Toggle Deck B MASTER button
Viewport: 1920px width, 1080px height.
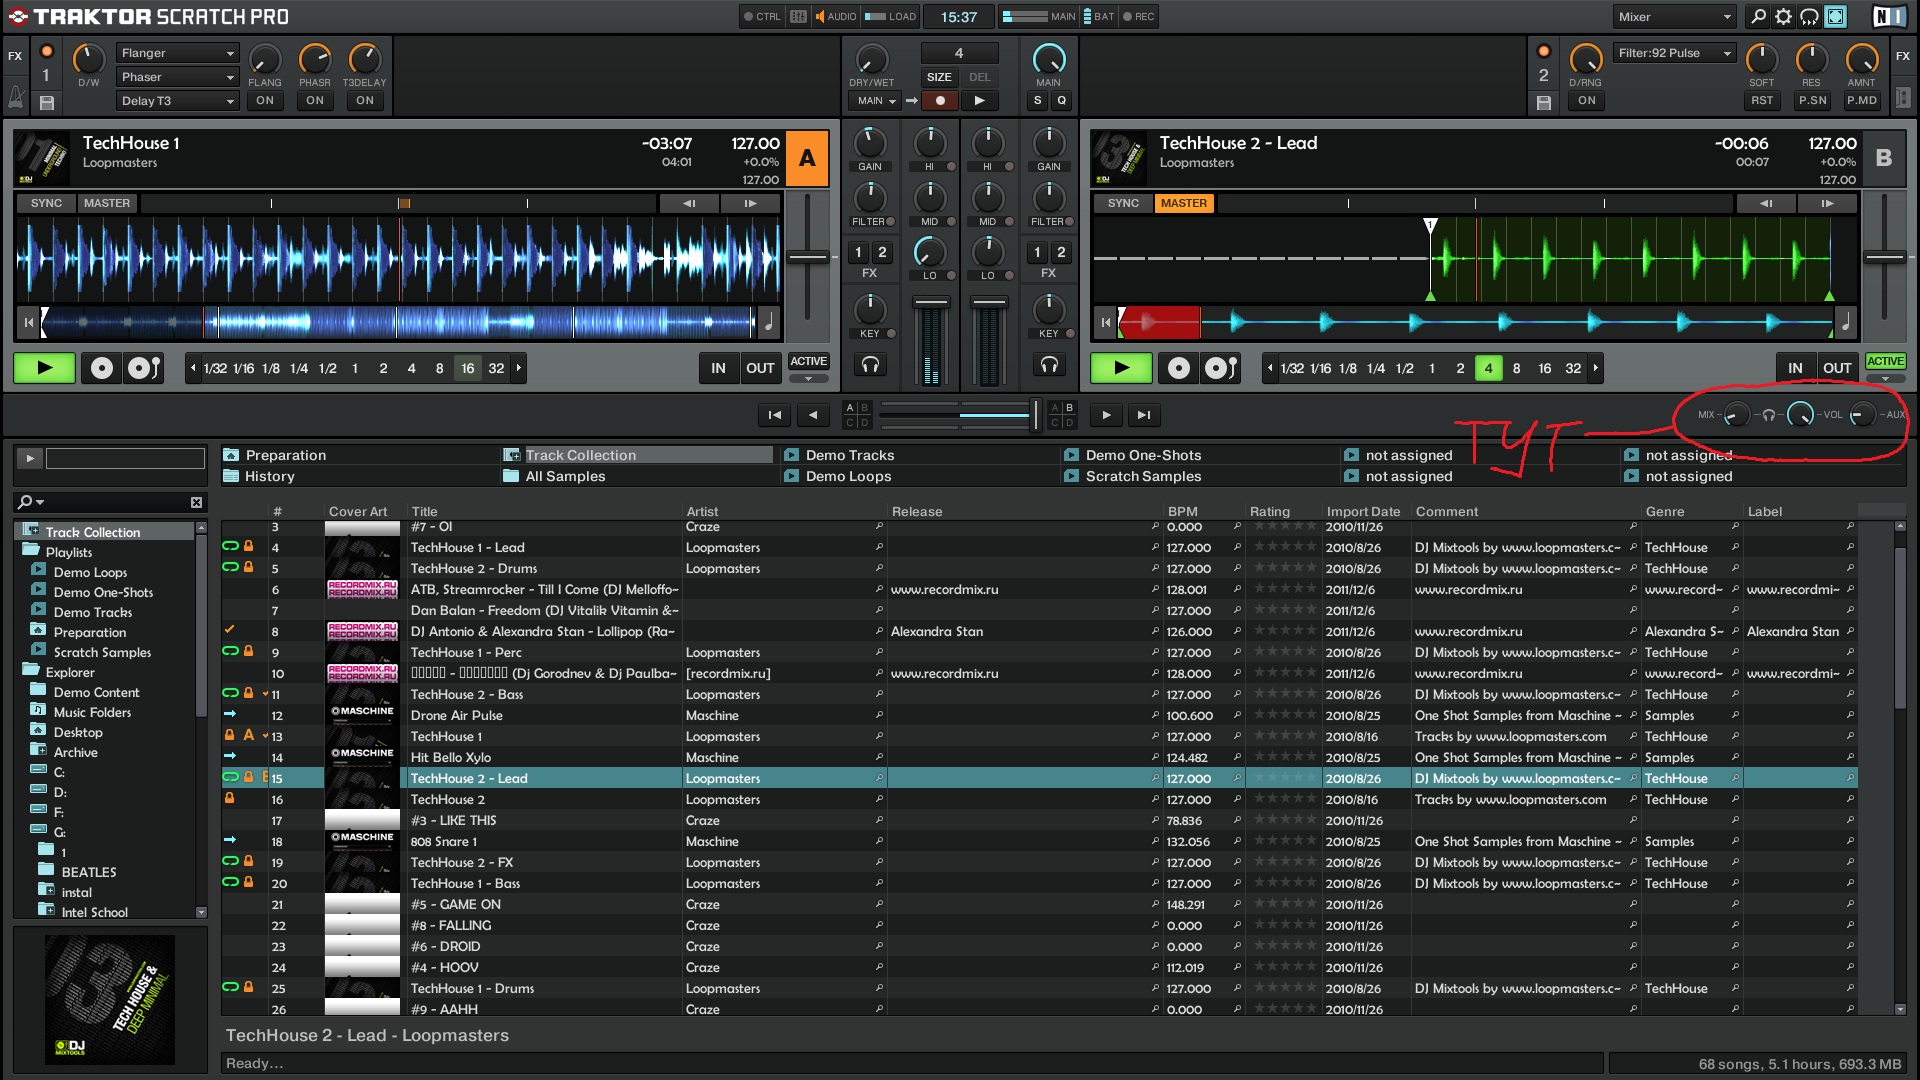point(1184,203)
